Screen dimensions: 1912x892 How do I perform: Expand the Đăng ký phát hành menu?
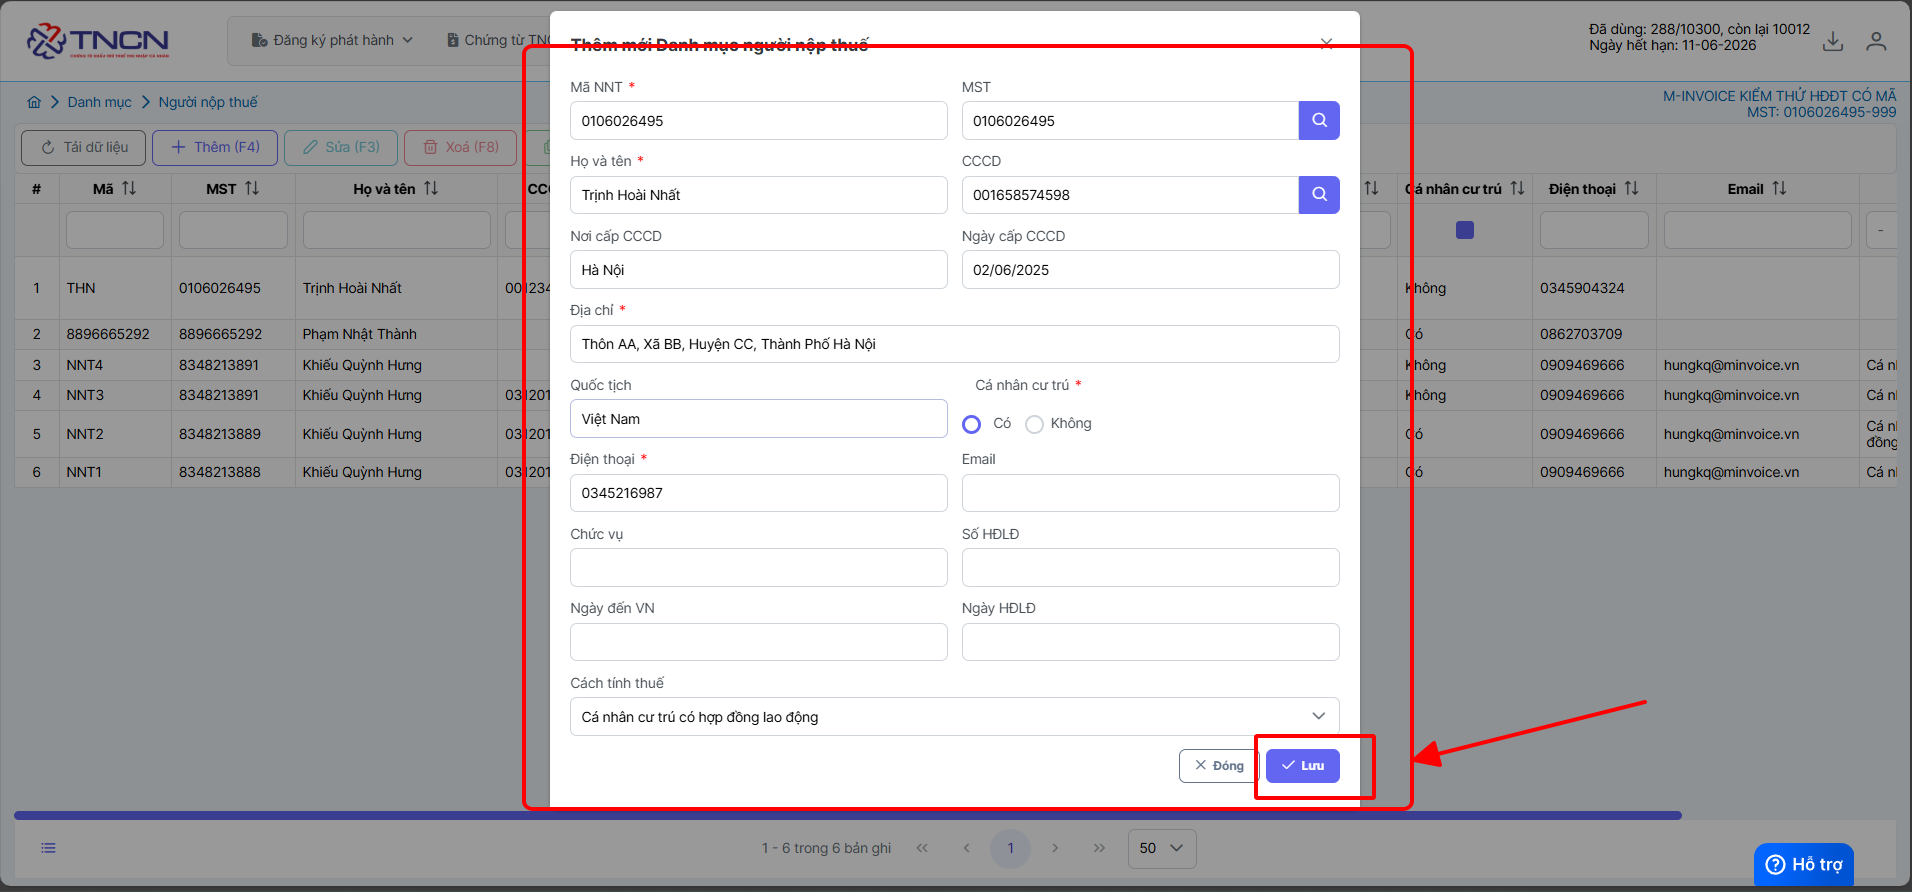tap(332, 40)
